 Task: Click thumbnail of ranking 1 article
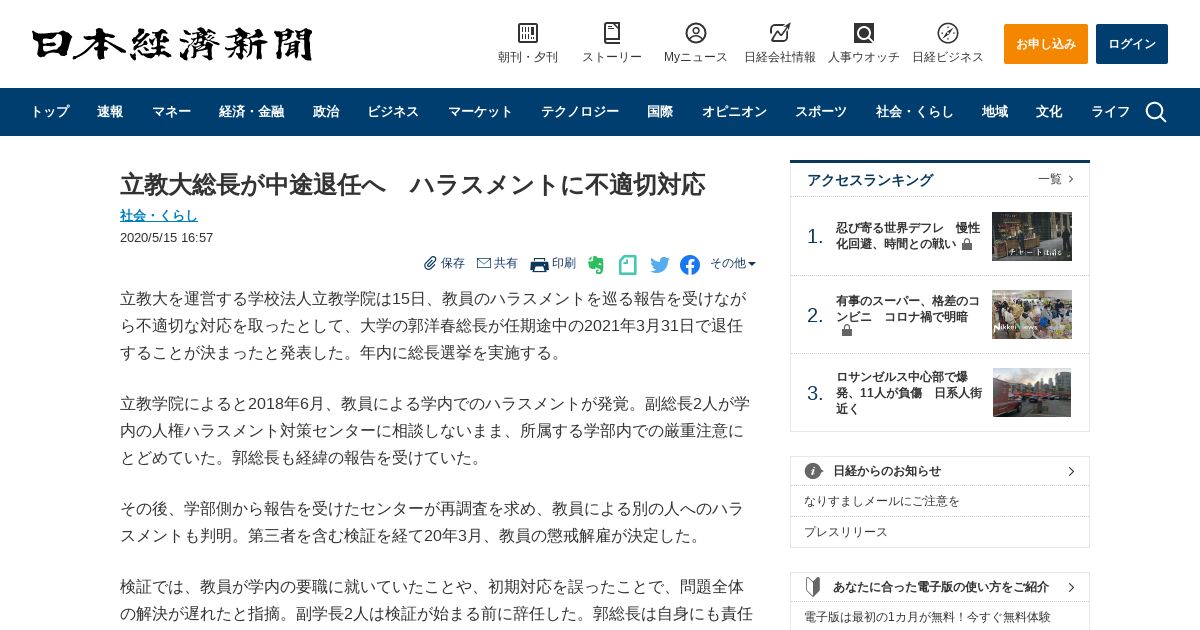tap(1032, 236)
